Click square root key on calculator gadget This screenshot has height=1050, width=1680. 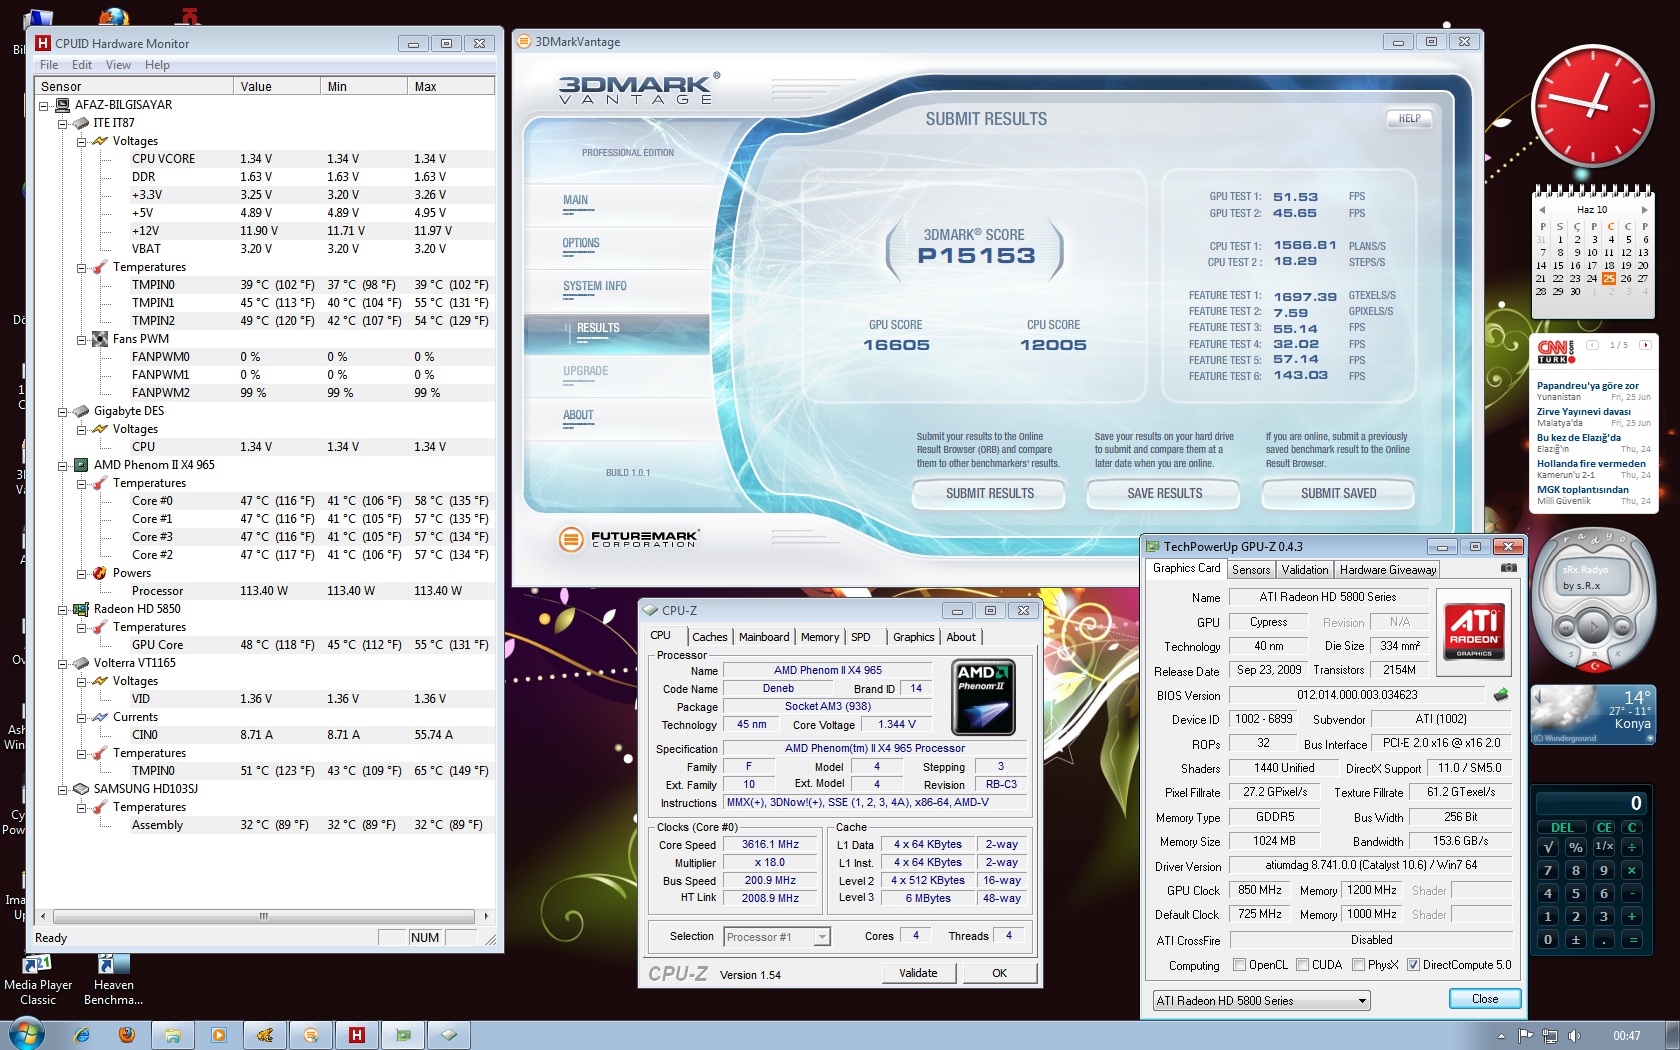coord(1548,847)
